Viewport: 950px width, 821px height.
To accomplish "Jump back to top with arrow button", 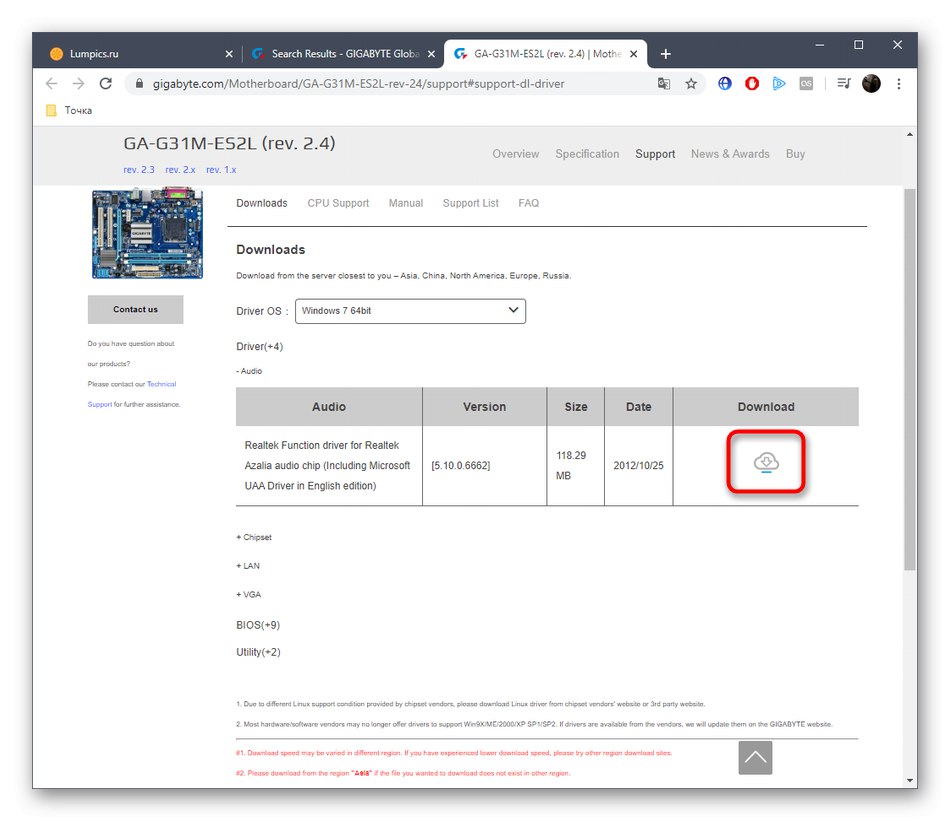I will point(755,757).
